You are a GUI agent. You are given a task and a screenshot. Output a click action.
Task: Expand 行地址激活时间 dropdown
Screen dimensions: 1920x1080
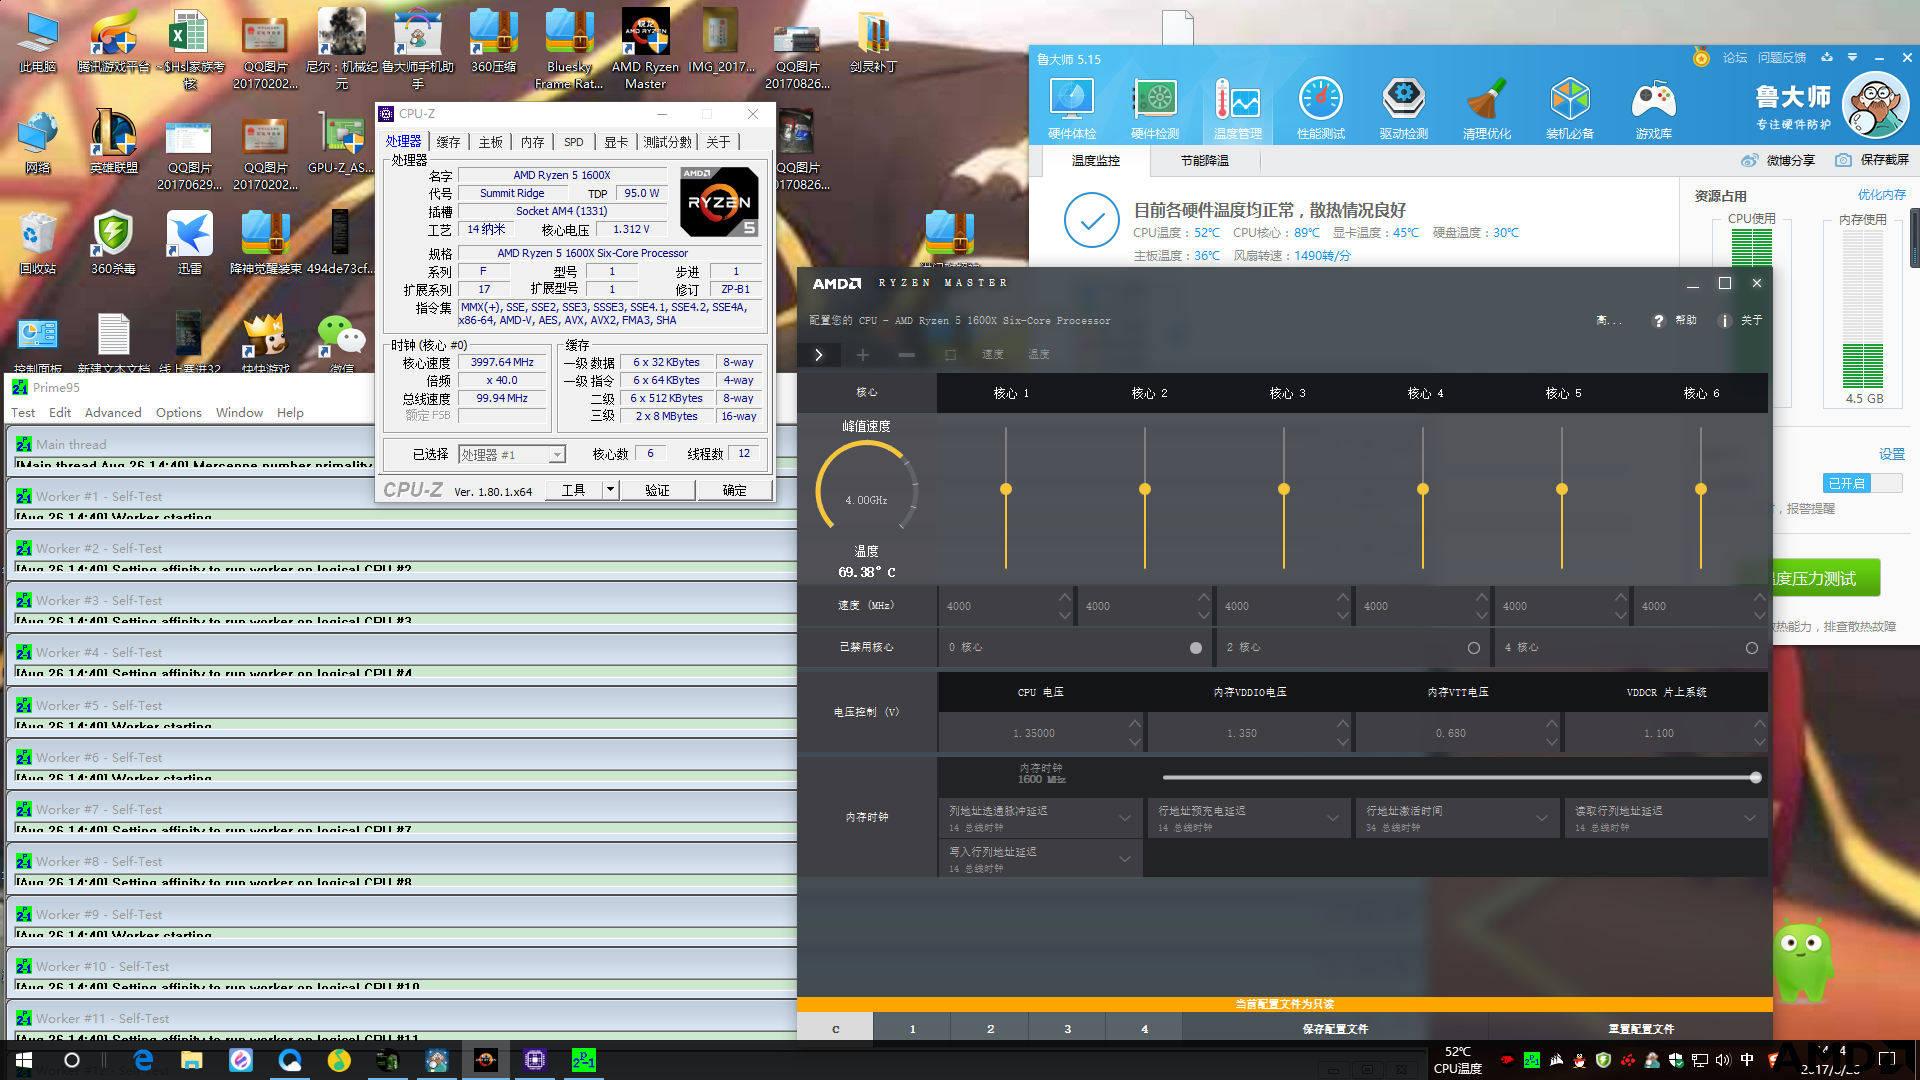[x=1542, y=818]
